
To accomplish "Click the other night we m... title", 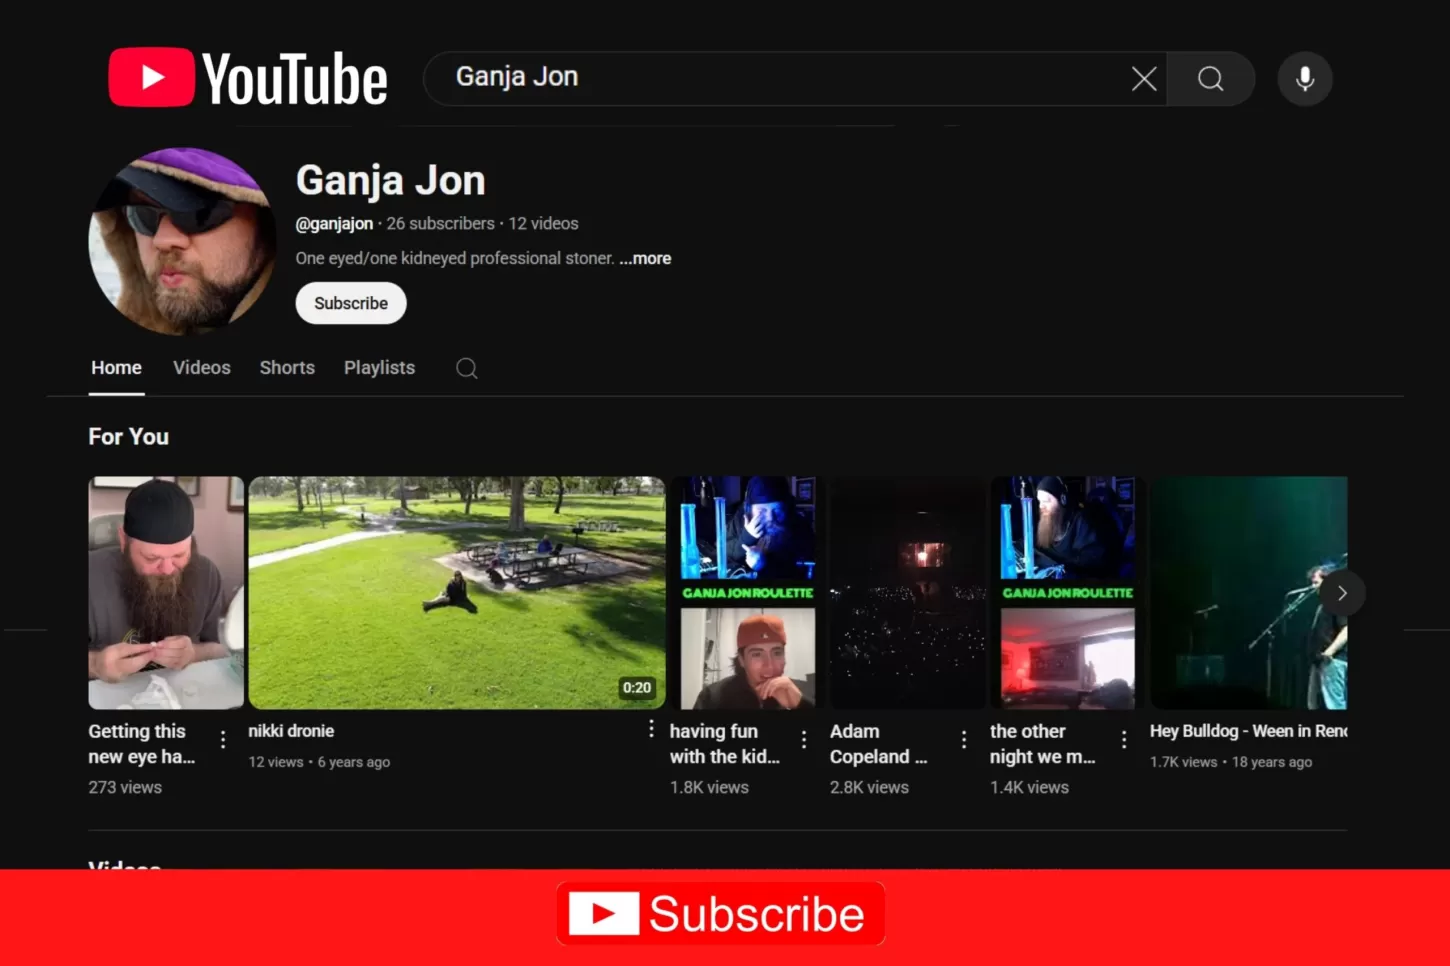I will [1043, 744].
